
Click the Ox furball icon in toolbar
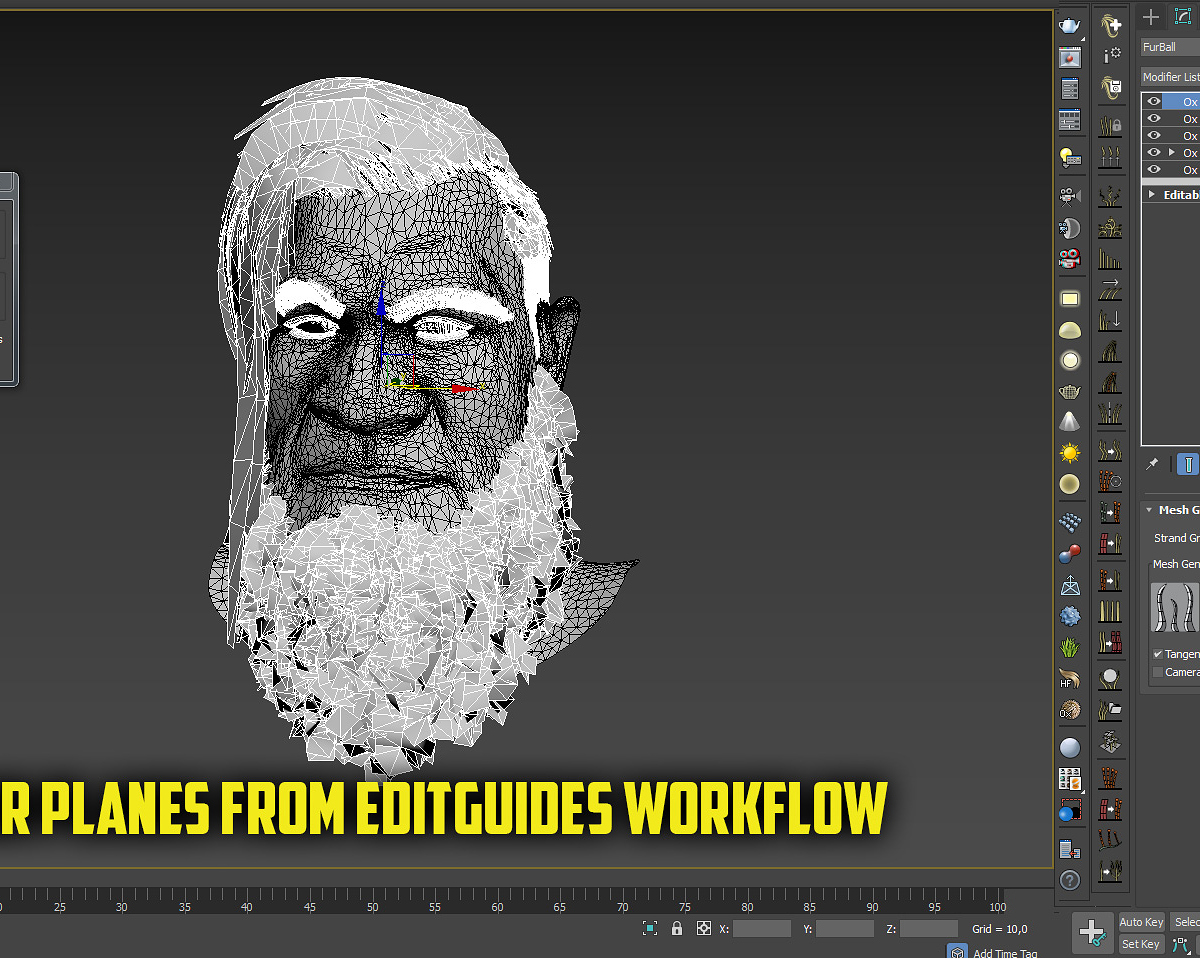pyautogui.click(x=1070, y=710)
